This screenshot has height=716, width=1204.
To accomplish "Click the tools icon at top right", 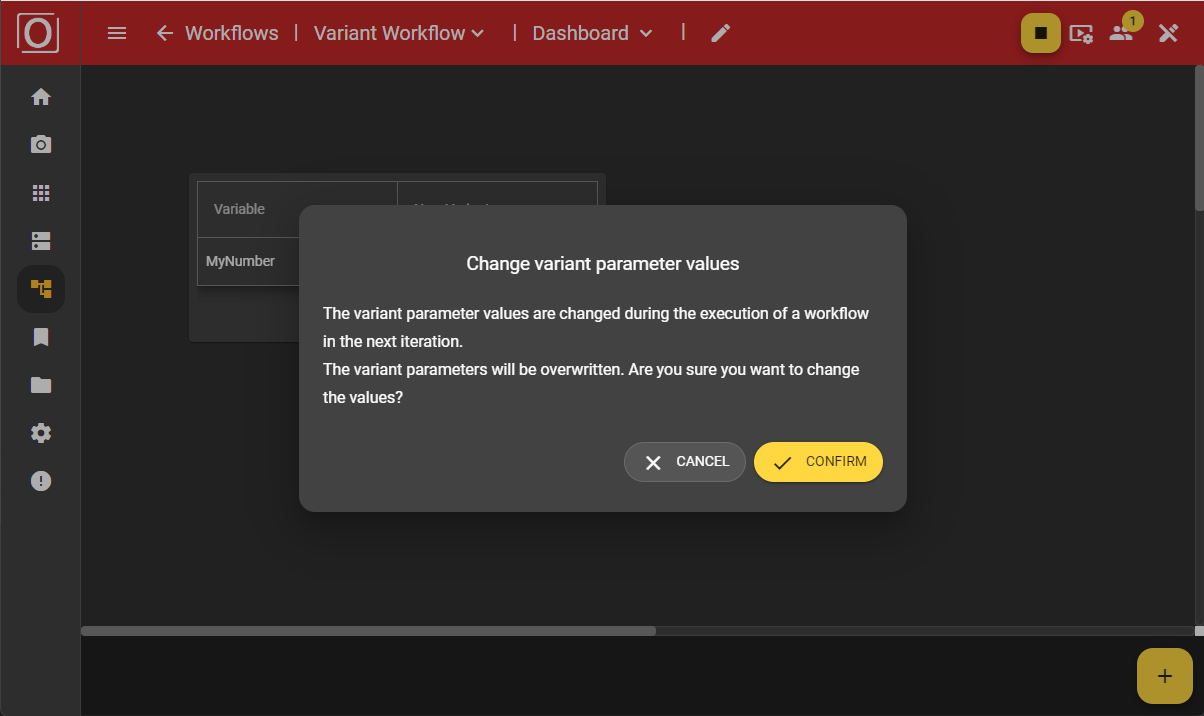I will click(x=1168, y=33).
